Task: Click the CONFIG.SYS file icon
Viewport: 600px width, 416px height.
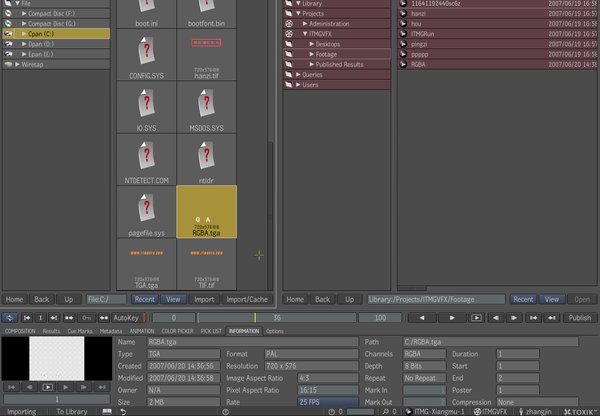Action: pyautogui.click(x=146, y=49)
